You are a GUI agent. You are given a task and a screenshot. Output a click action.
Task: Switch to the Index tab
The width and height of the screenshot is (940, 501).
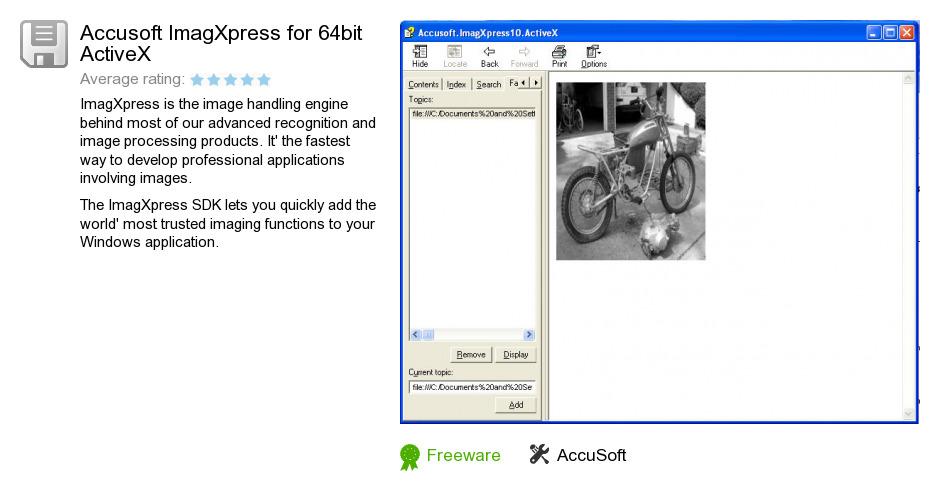pos(456,84)
